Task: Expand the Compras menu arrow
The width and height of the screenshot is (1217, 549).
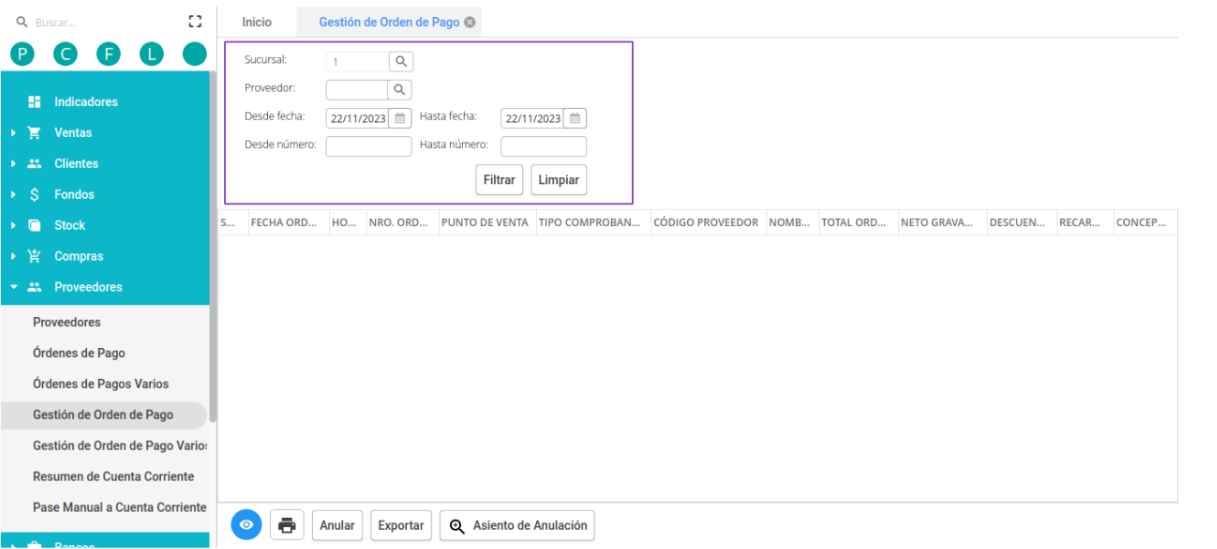Action: [13, 257]
